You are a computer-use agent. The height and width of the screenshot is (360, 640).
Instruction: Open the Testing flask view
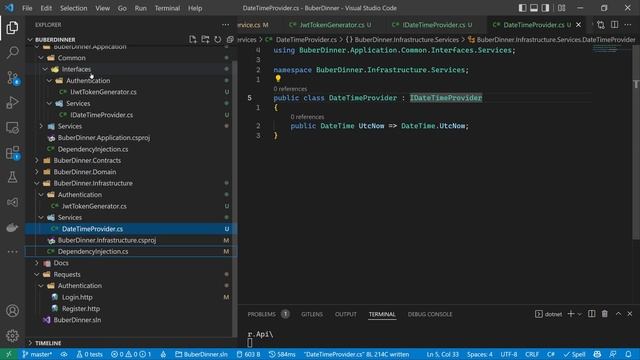click(12, 177)
